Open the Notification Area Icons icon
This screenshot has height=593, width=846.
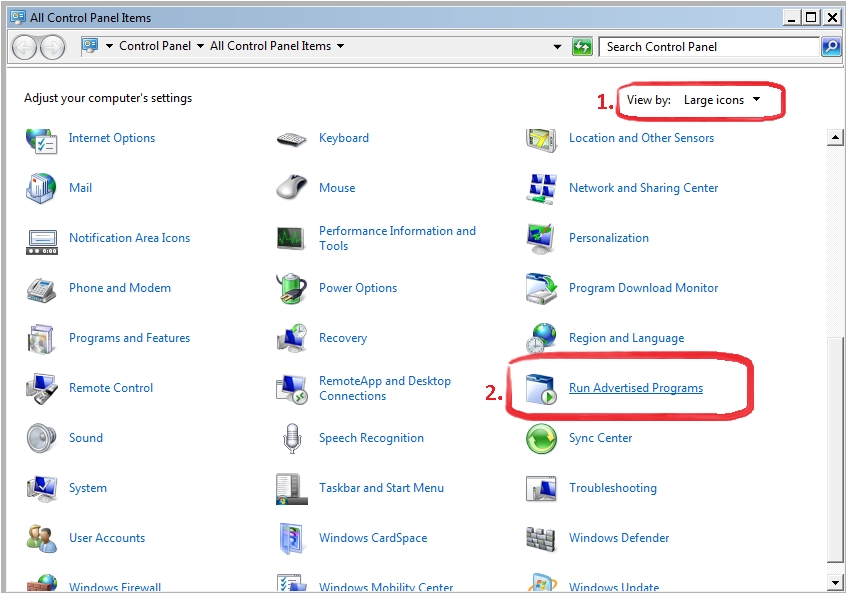42,241
